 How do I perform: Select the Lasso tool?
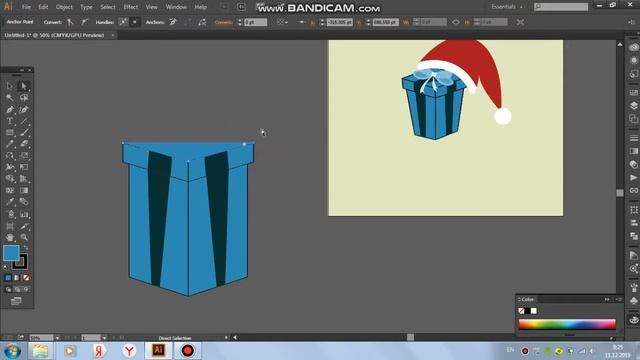(x=24, y=98)
